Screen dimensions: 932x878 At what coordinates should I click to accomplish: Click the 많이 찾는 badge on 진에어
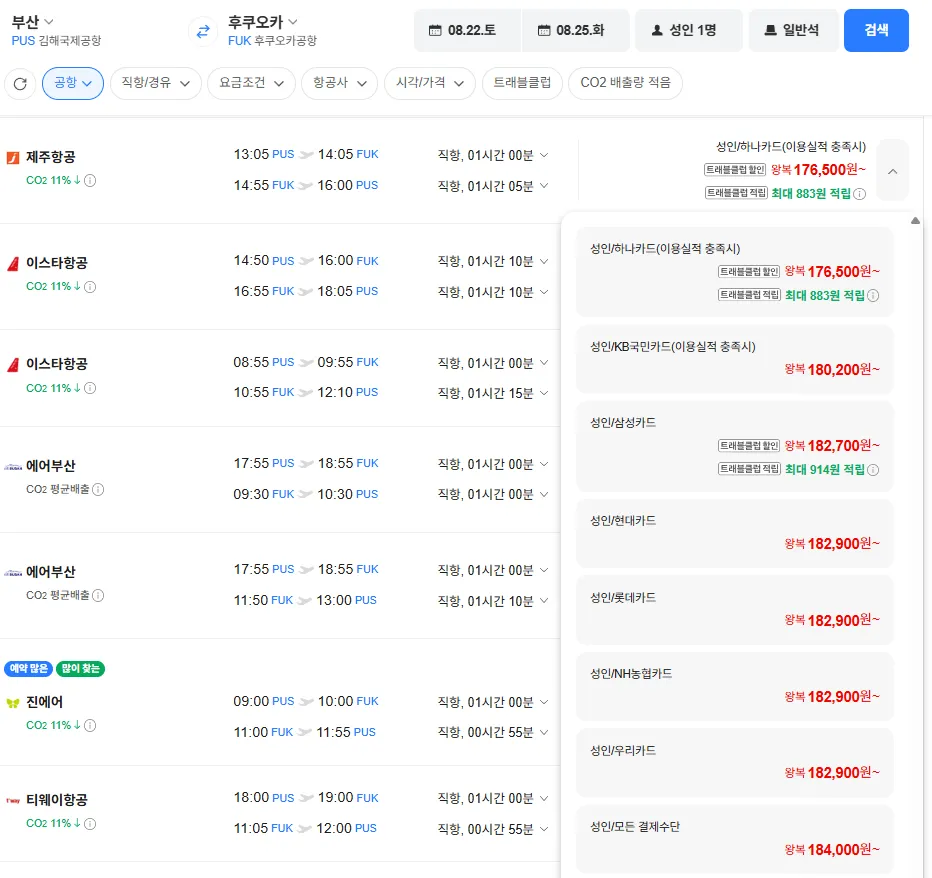[x=80, y=669]
